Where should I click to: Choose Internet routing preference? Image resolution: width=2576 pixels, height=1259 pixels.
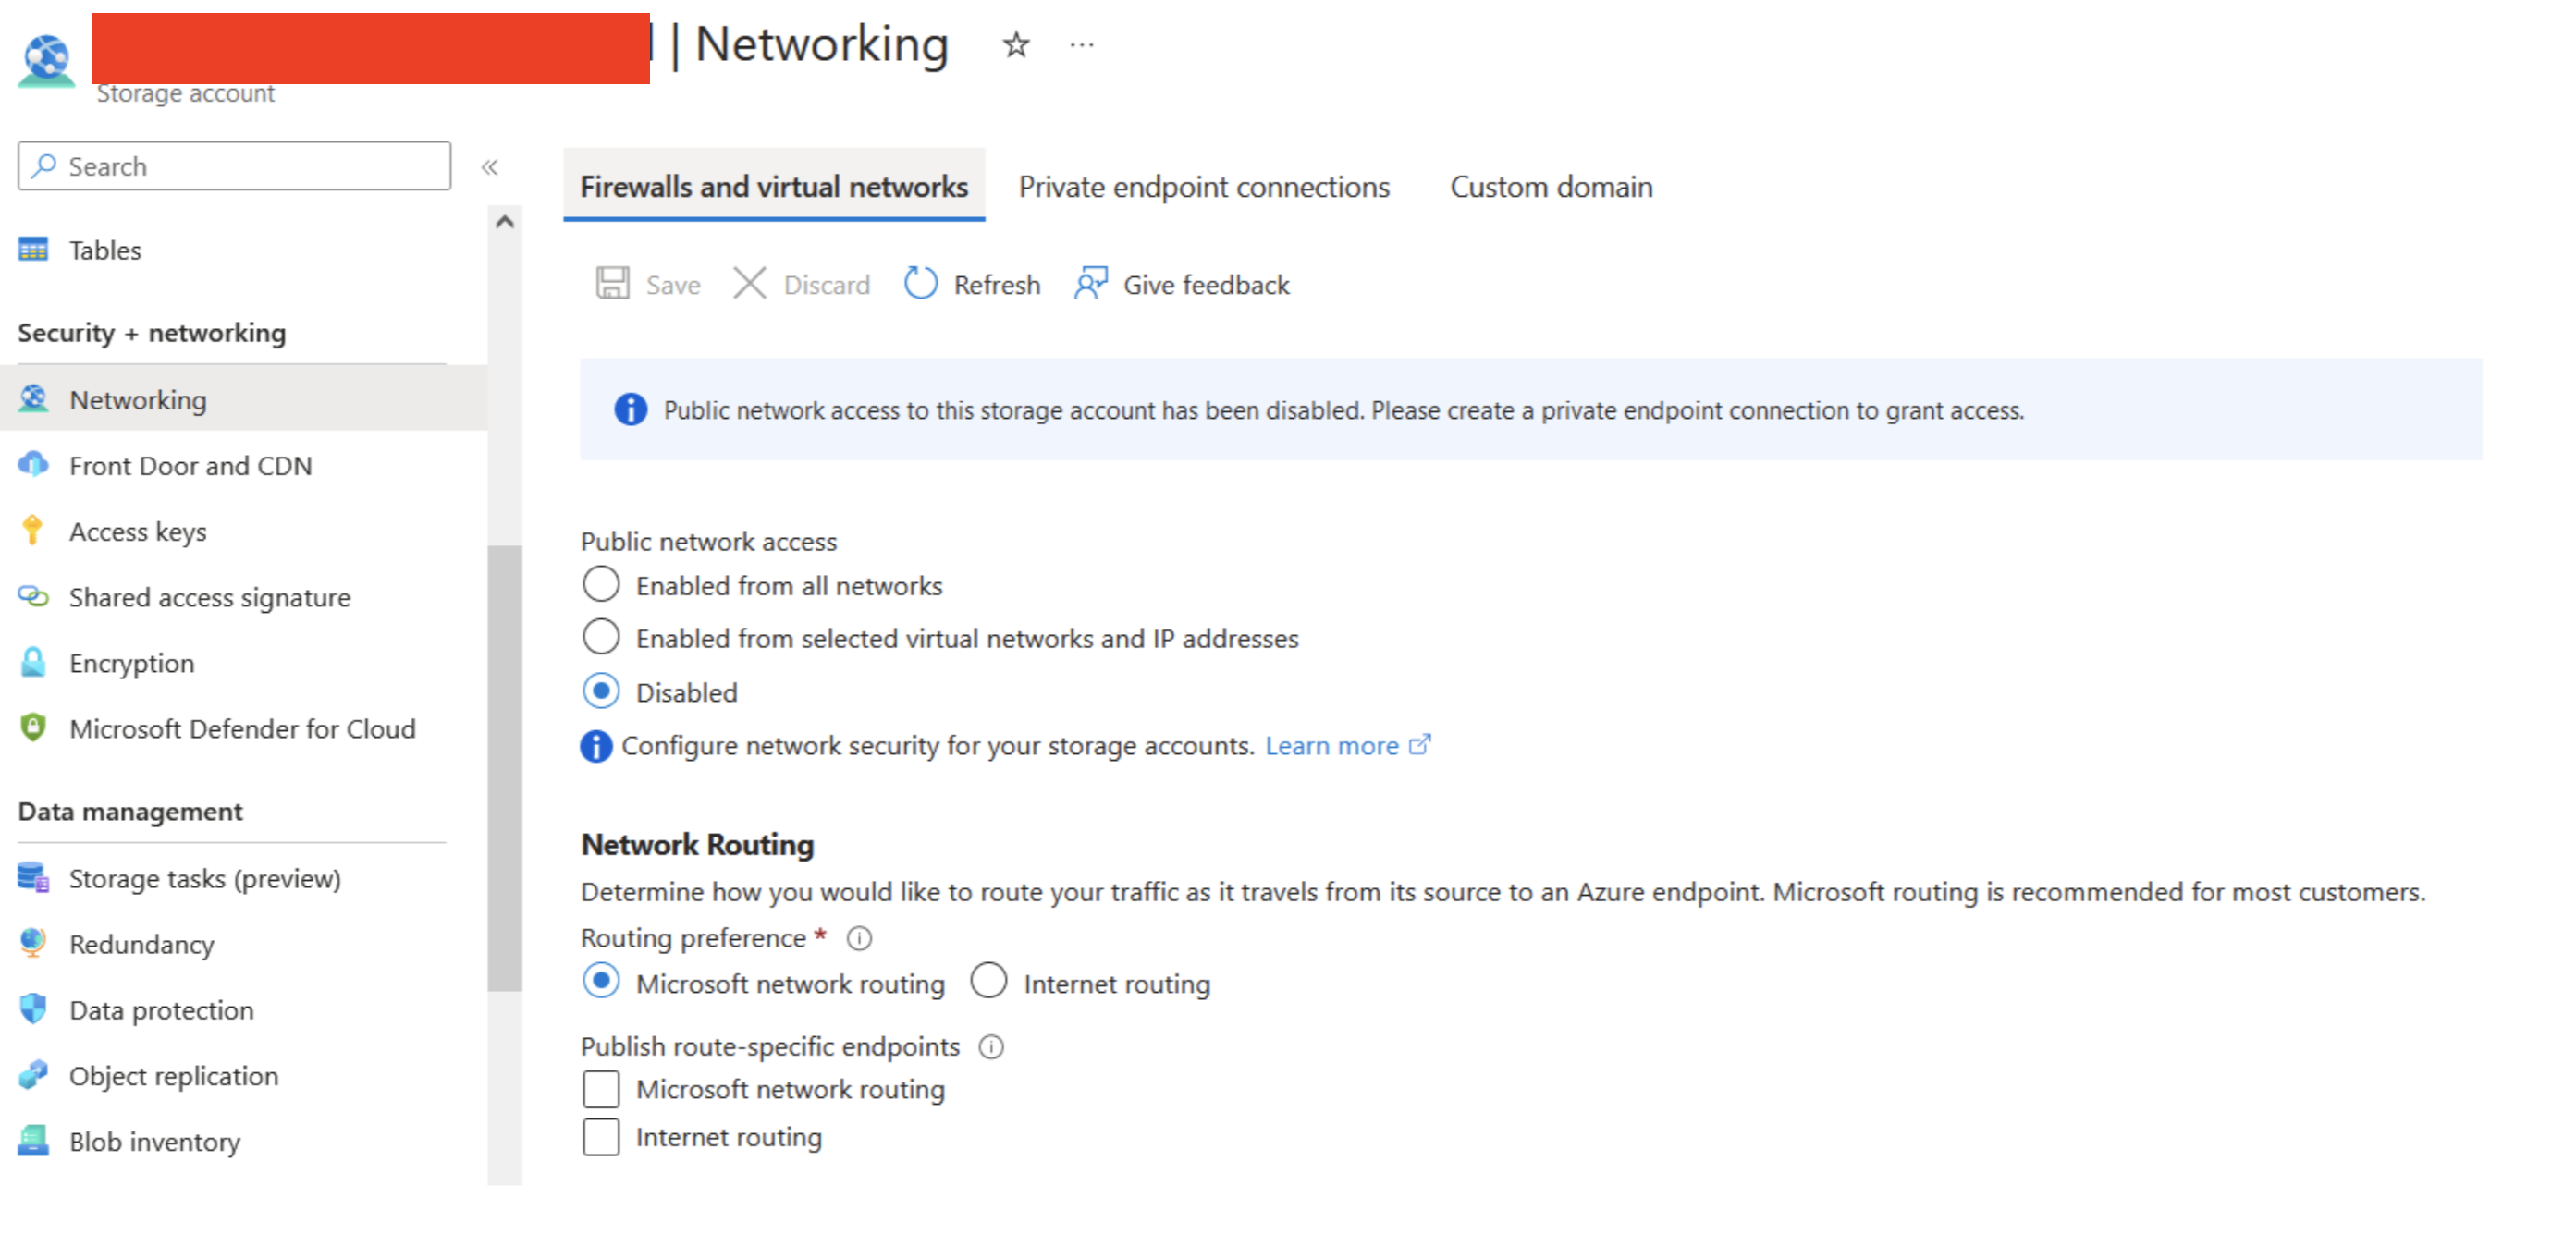[989, 981]
